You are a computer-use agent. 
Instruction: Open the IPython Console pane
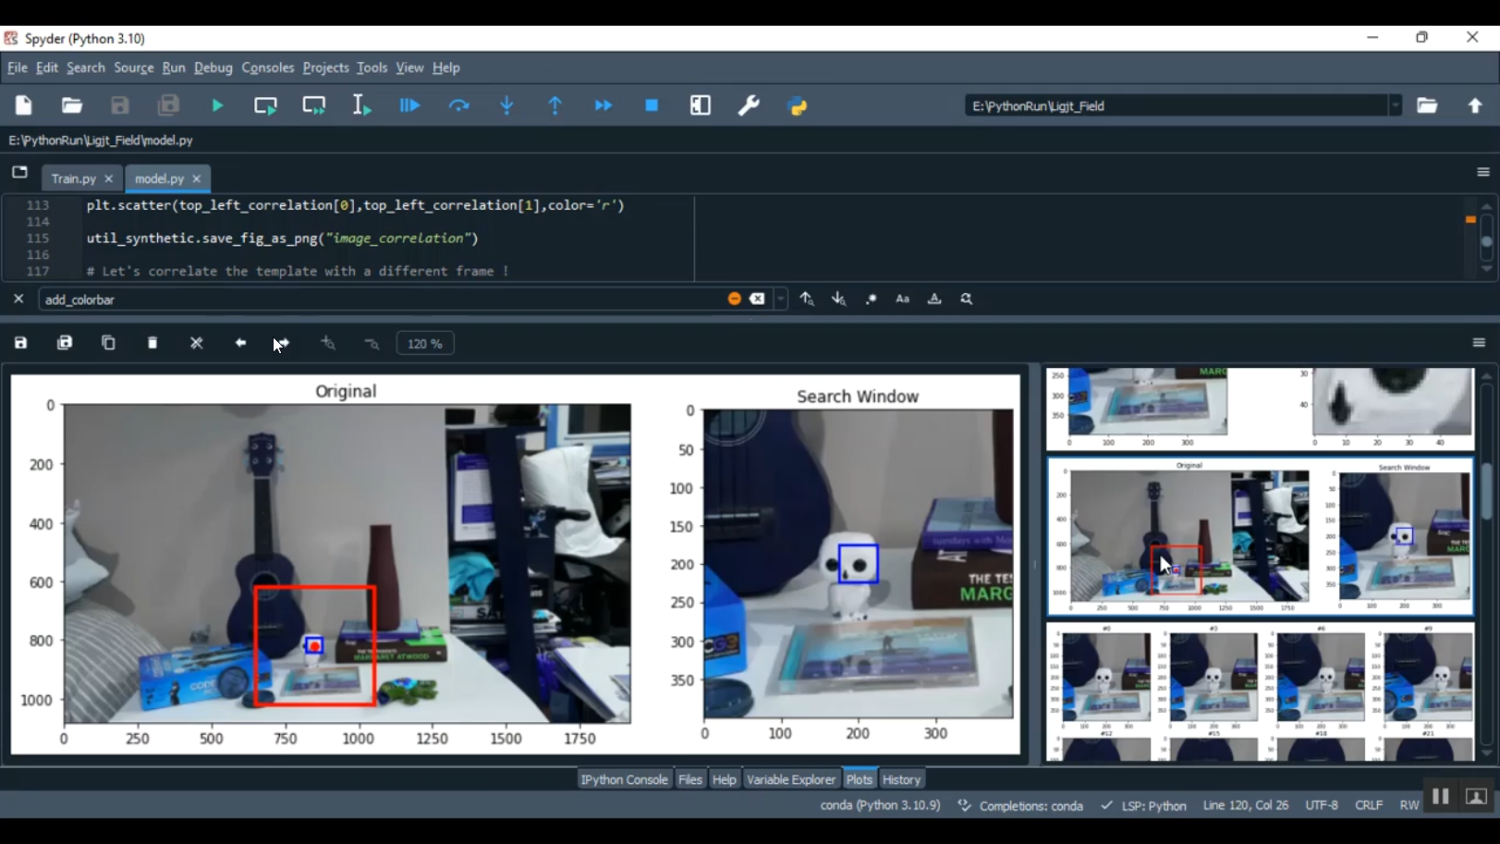tap(624, 780)
